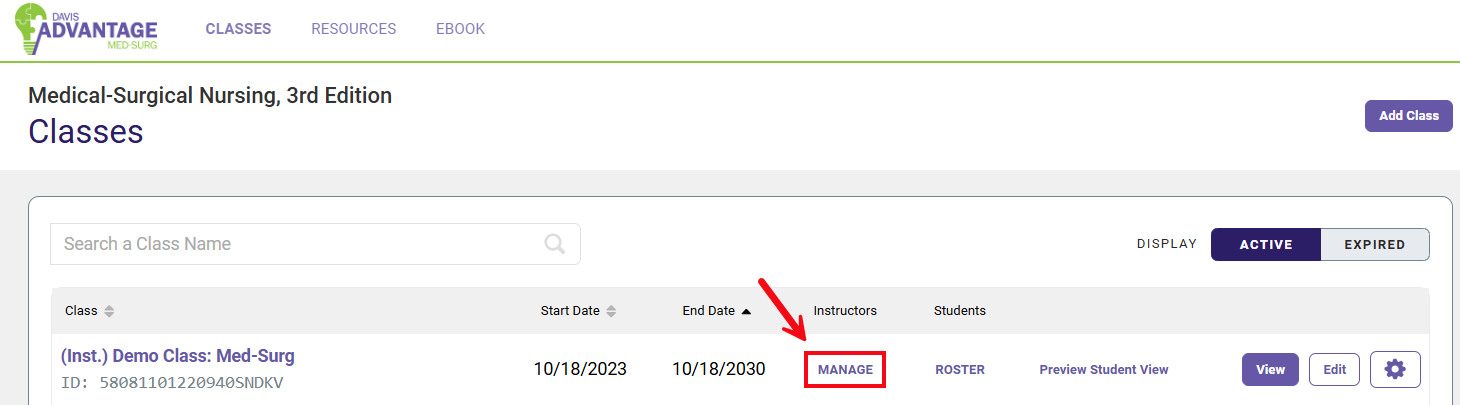The image size is (1460, 405).
Task: Sort by Class name arrows
Action: click(109, 311)
